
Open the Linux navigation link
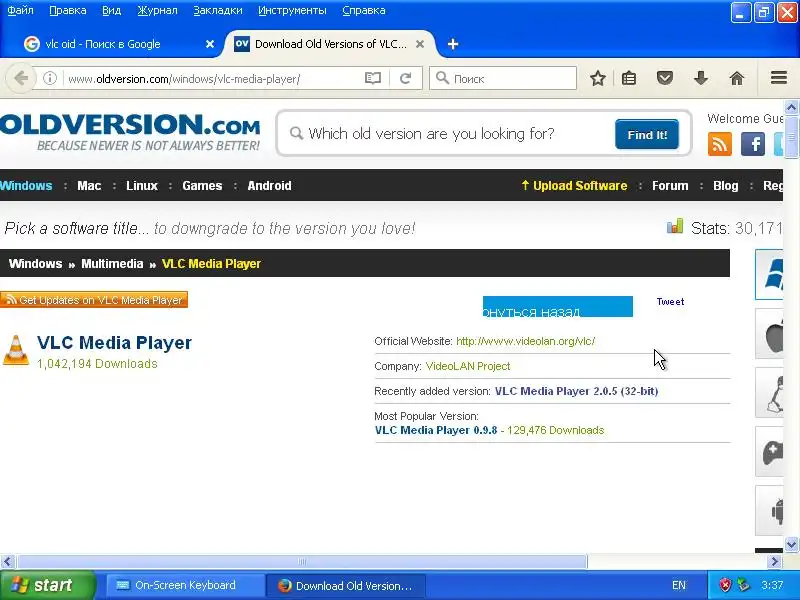tap(142, 186)
